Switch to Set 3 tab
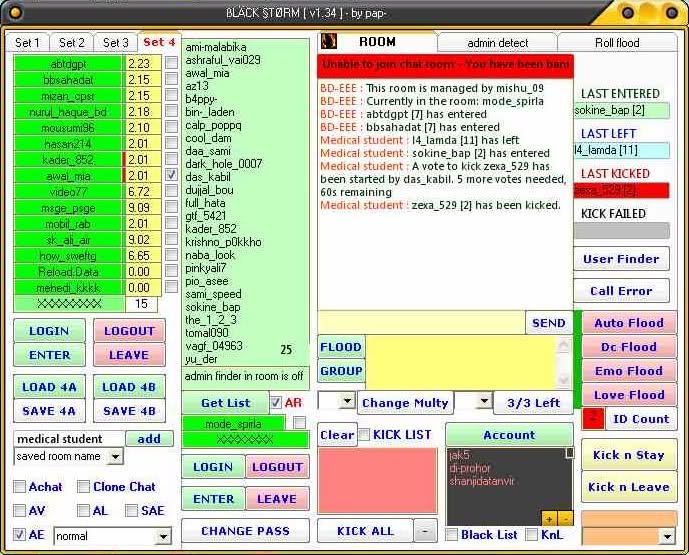This screenshot has height=555, width=689. 115,43
